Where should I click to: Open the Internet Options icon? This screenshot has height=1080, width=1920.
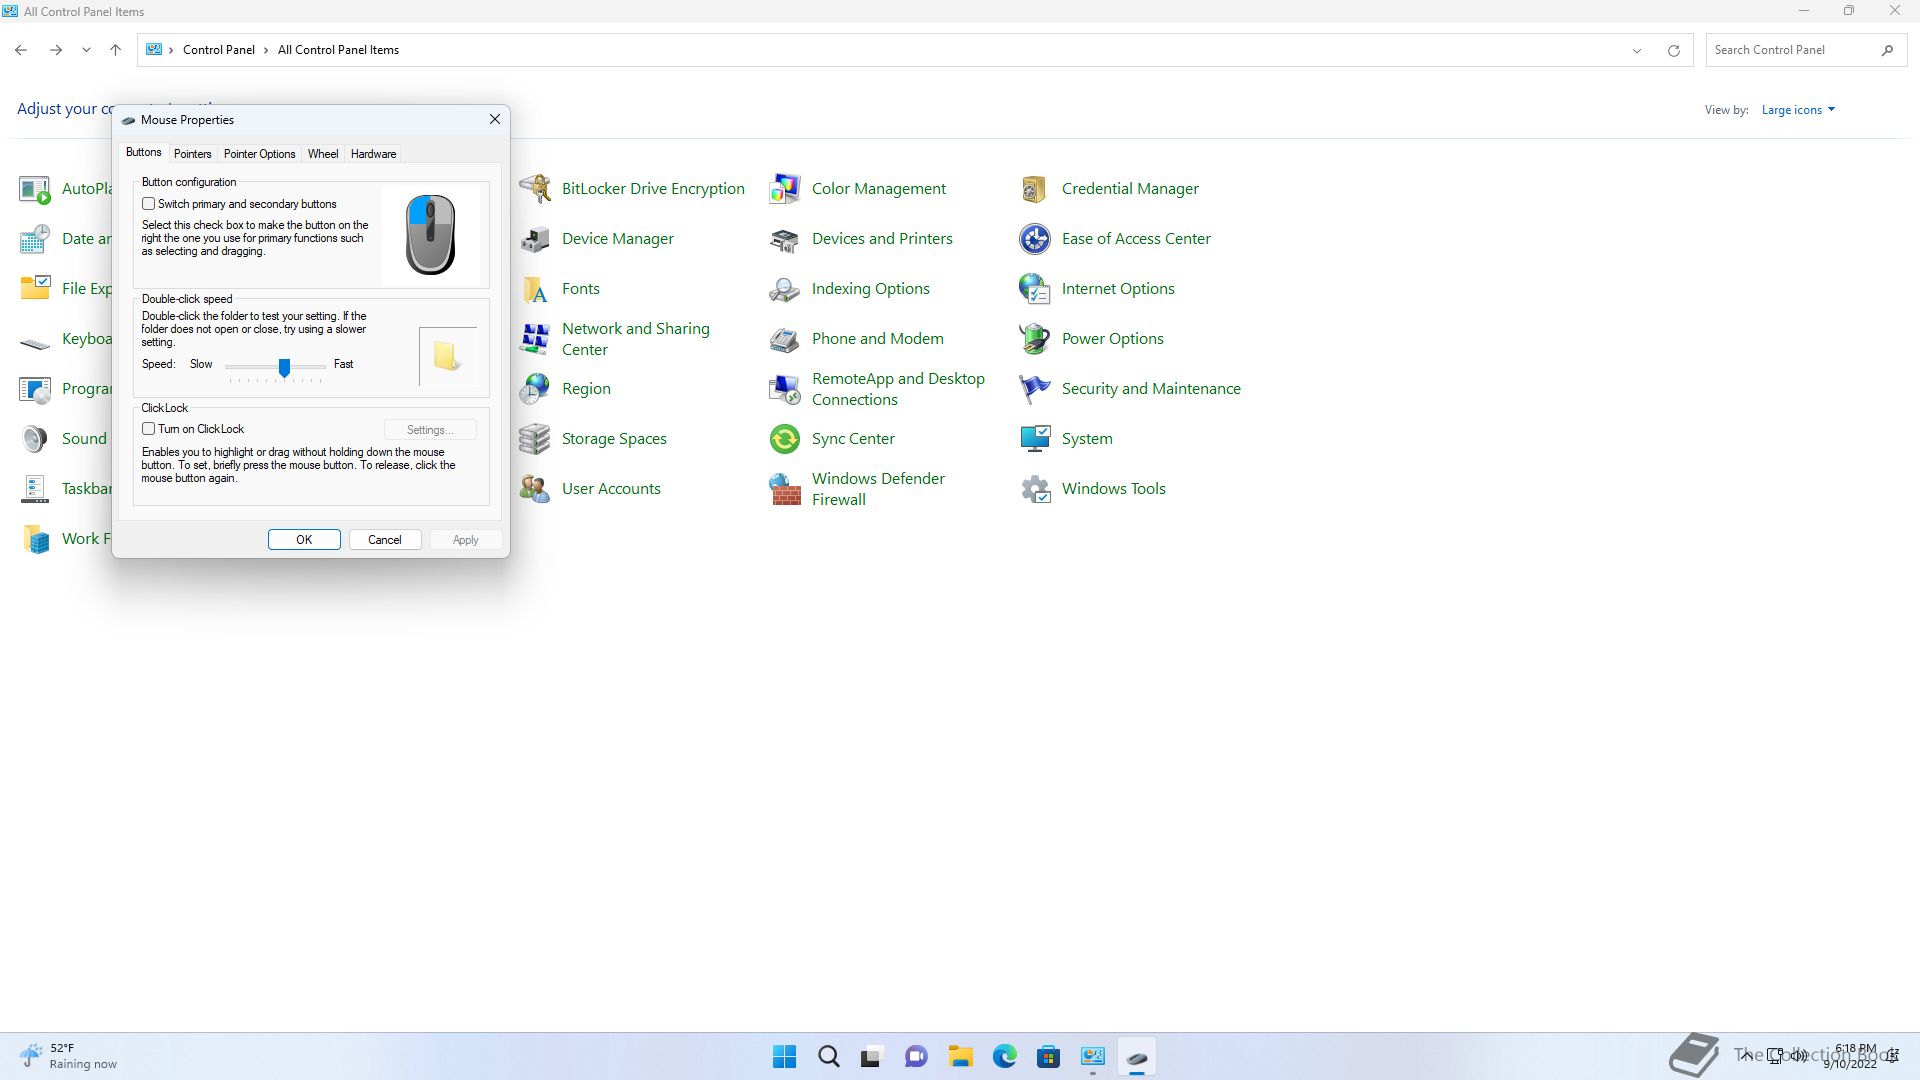click(x=1035, y=288)
